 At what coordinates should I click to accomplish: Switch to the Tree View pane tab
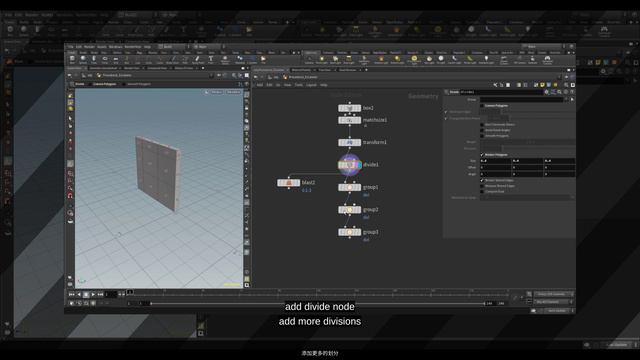coord(325,70)
